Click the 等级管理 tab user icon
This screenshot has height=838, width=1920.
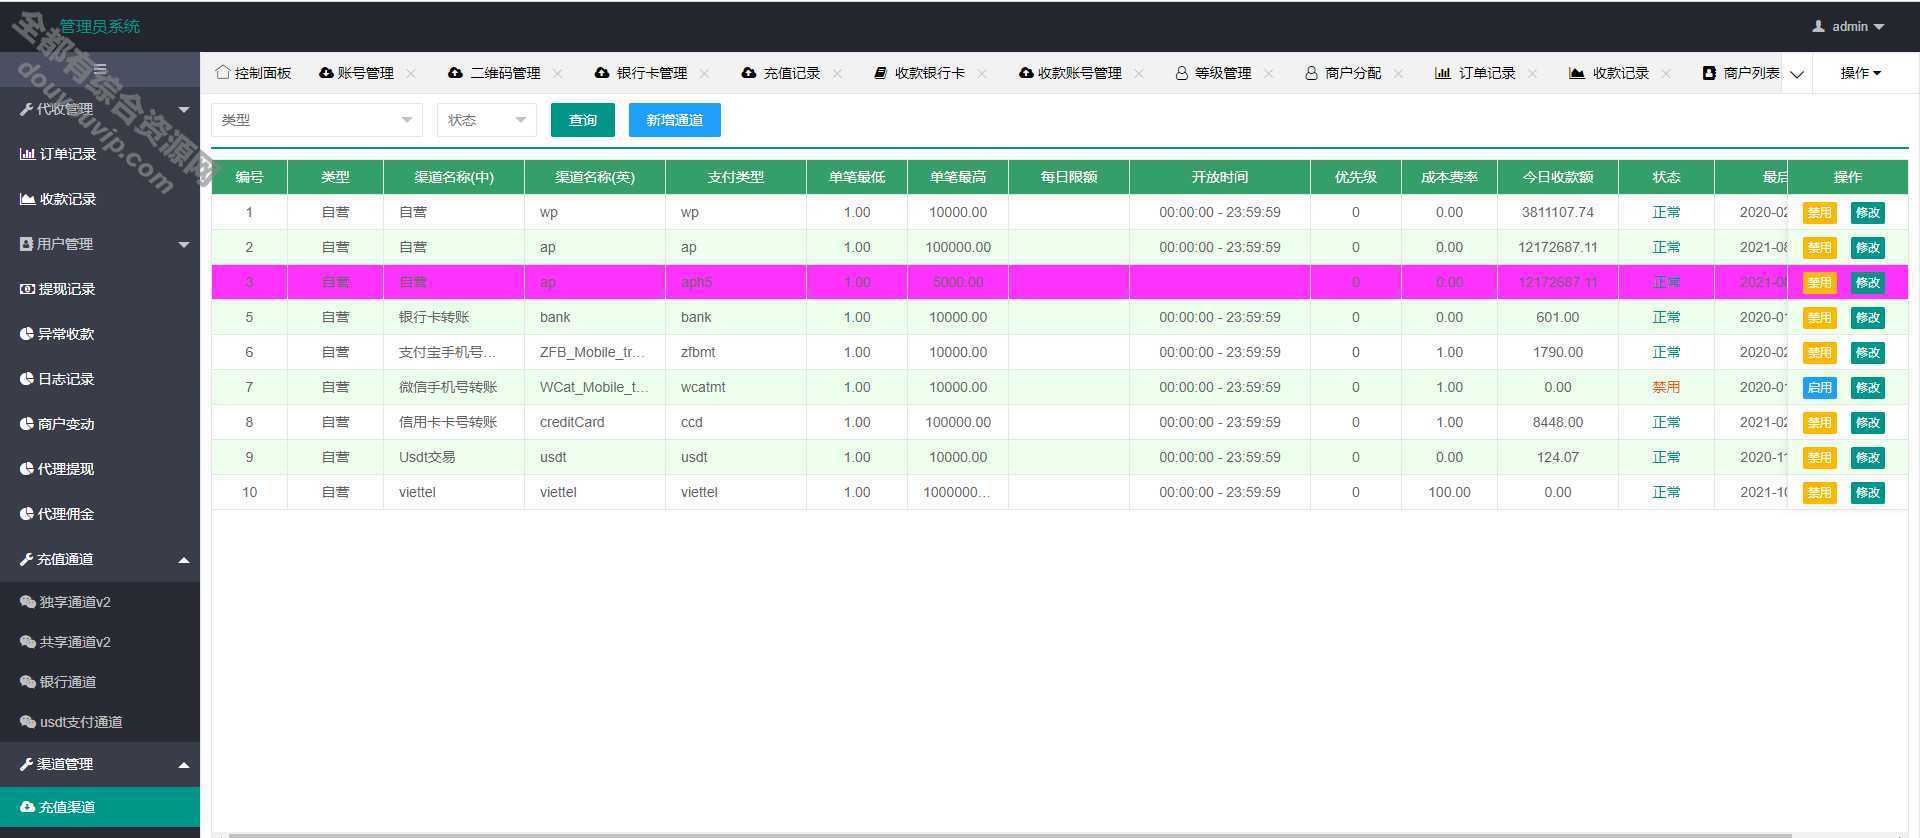click(x=1182, y=73)
